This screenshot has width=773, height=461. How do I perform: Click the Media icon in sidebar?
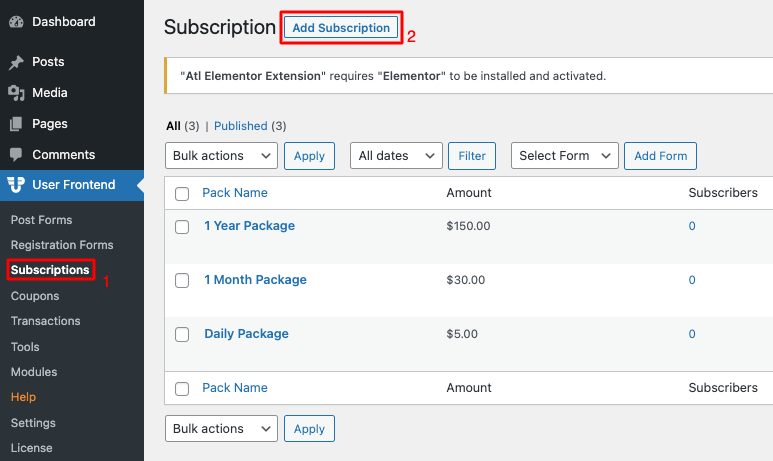pyautogui.click(x=16, y=93)
